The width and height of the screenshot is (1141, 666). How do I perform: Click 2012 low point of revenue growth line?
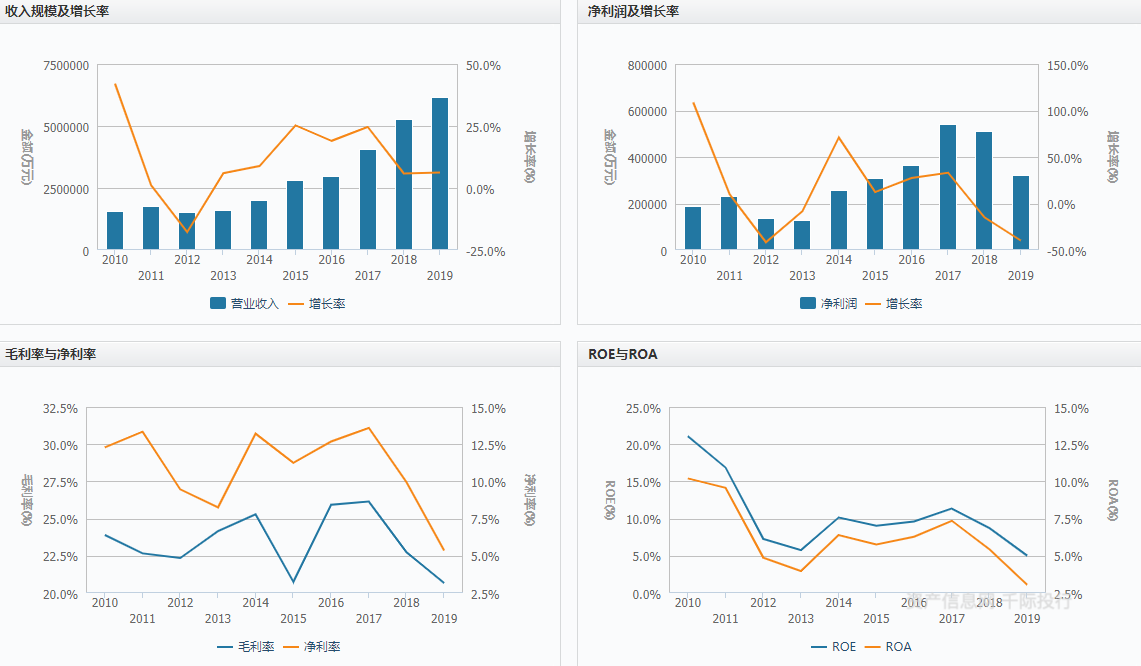click(187, 232)
